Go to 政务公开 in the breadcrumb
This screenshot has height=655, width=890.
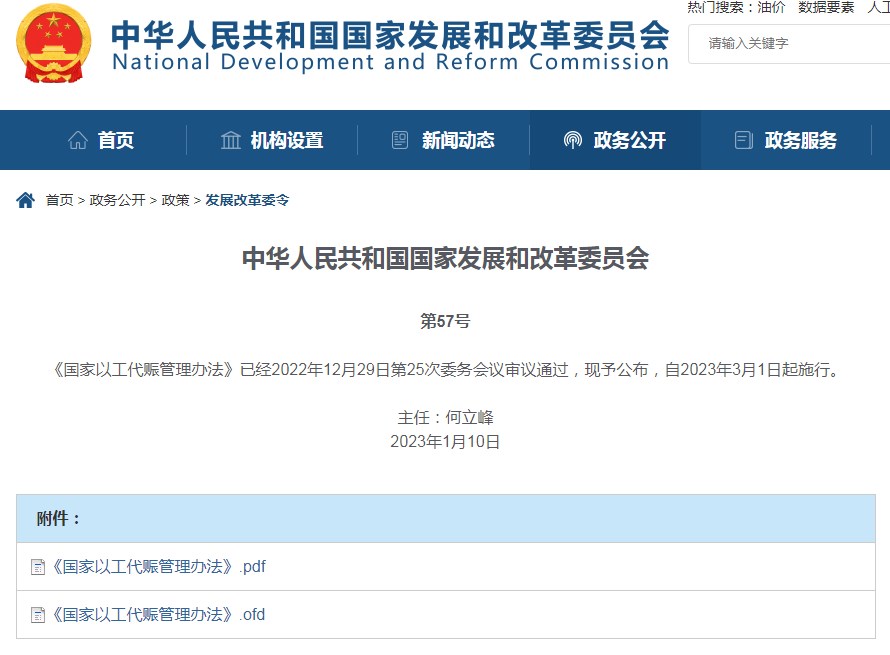coord(117,200)
